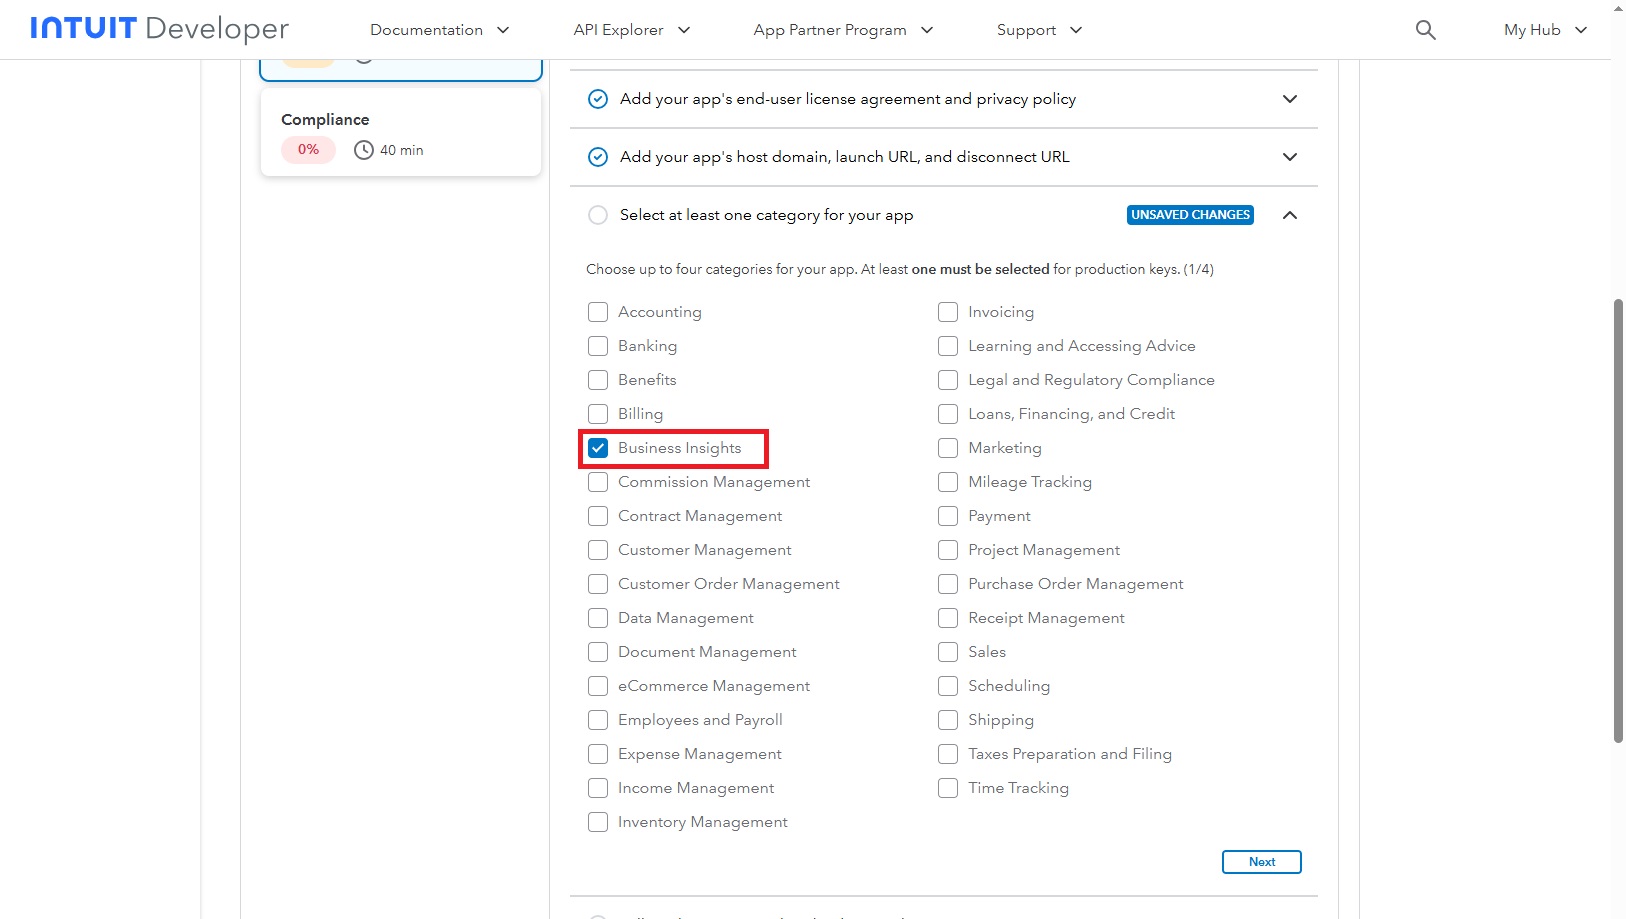
Task: Click the Intuit Developer logo
Action: pyautogui.click(x=159, y=29)
